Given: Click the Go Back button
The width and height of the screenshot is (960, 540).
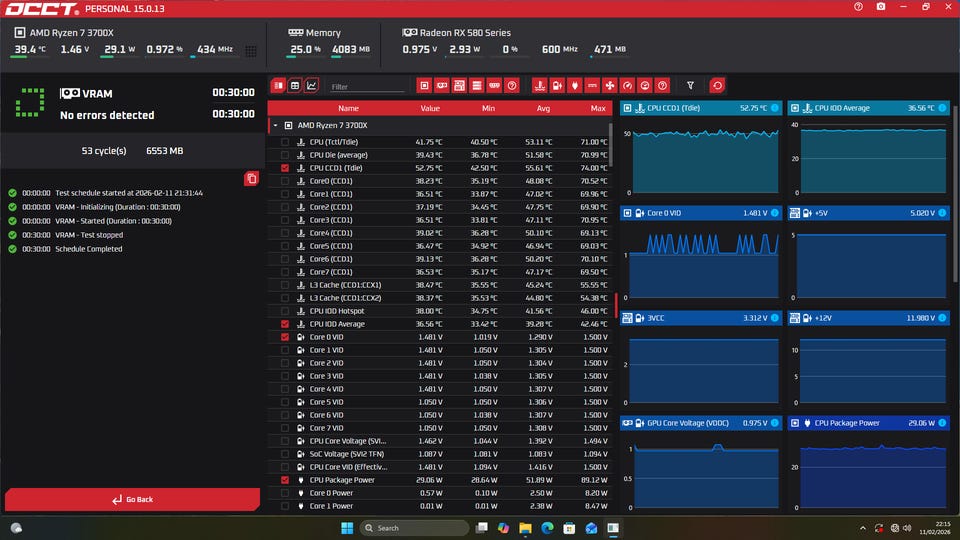Looking at the screenshot, I should 132,499.
